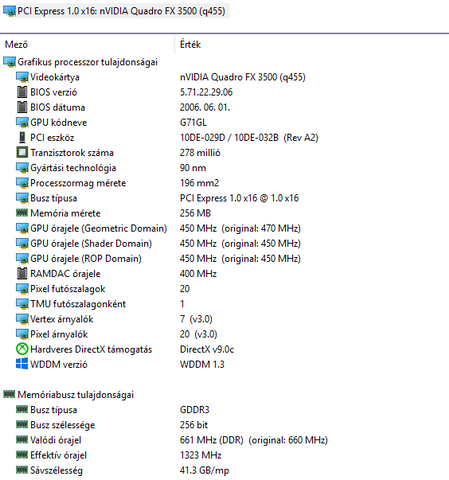Viewport: 449px width, 480px height.
Task: Click the Pixel futószalagok row icon
Action: click(22, 289)
